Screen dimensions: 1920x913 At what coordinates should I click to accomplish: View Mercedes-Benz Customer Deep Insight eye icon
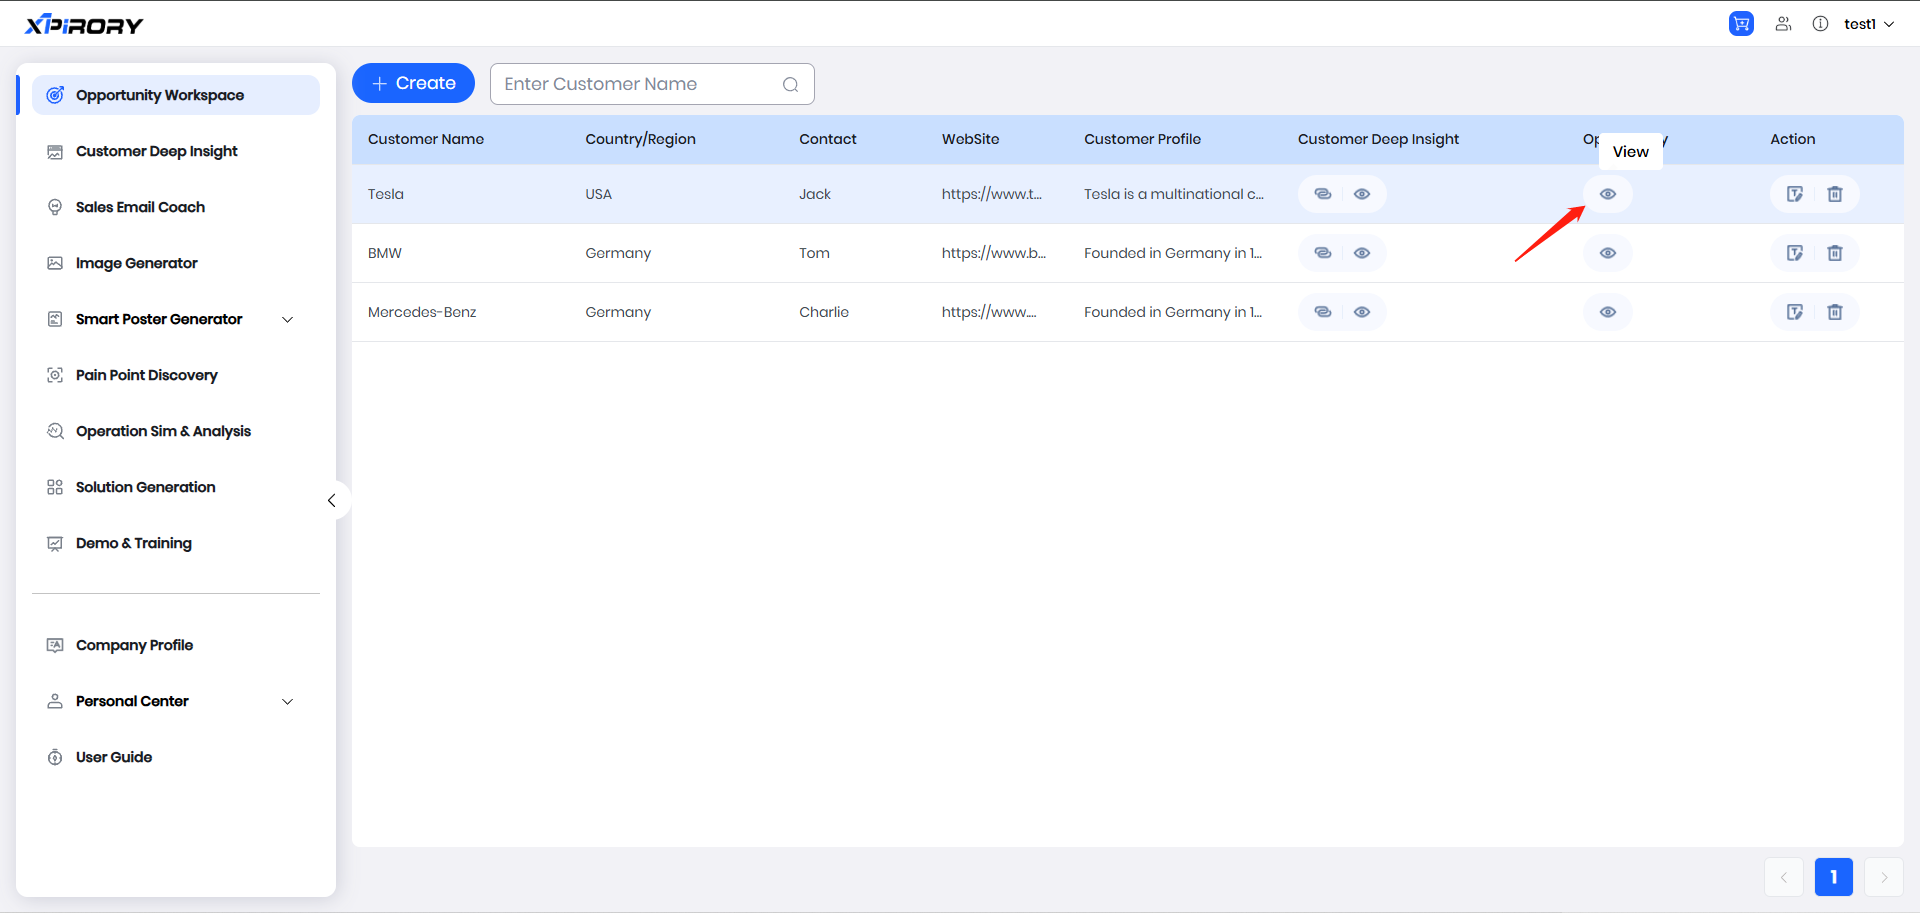pyautogui.click(x=1362, y=312)
